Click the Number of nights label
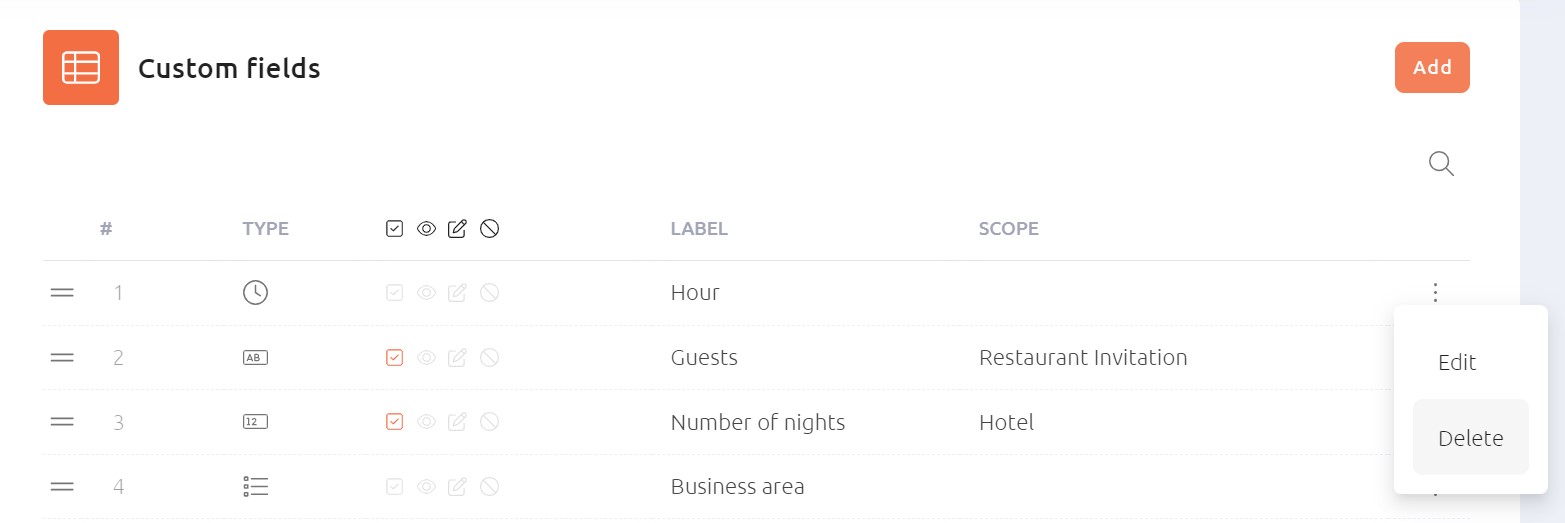 pos(758,422)
